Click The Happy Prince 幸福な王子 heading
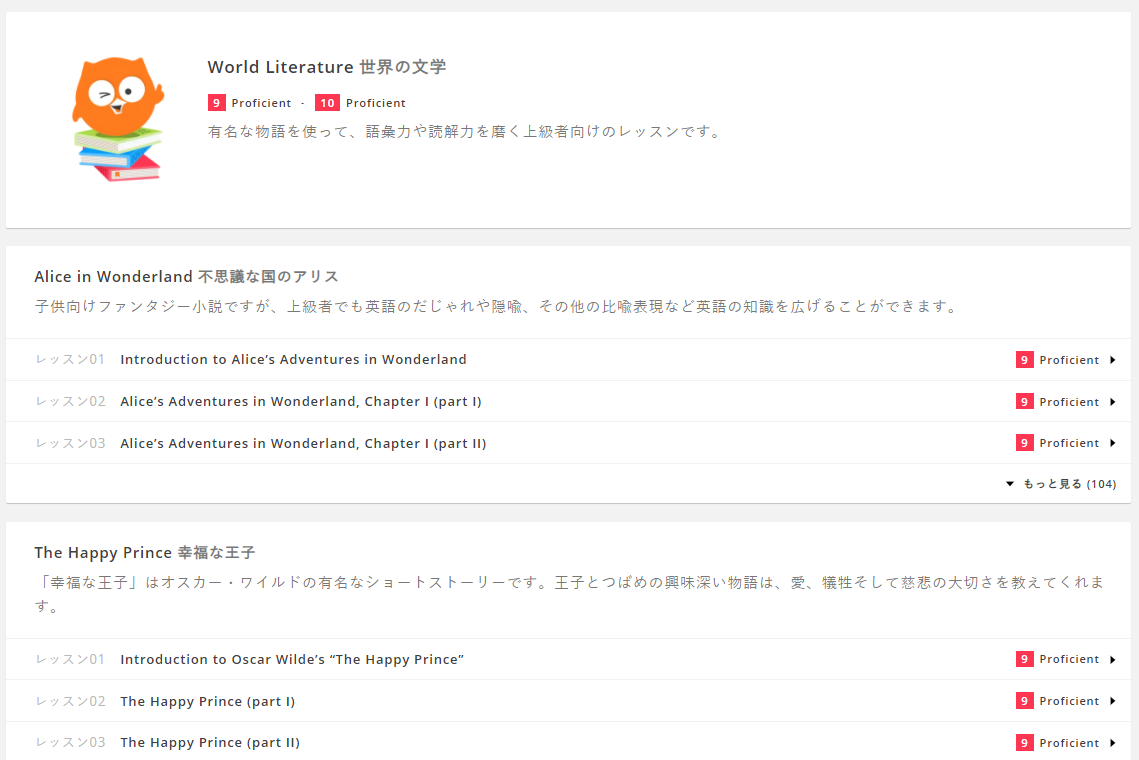The height and width of the screenshot is (760, 1139). pos(145,553)
